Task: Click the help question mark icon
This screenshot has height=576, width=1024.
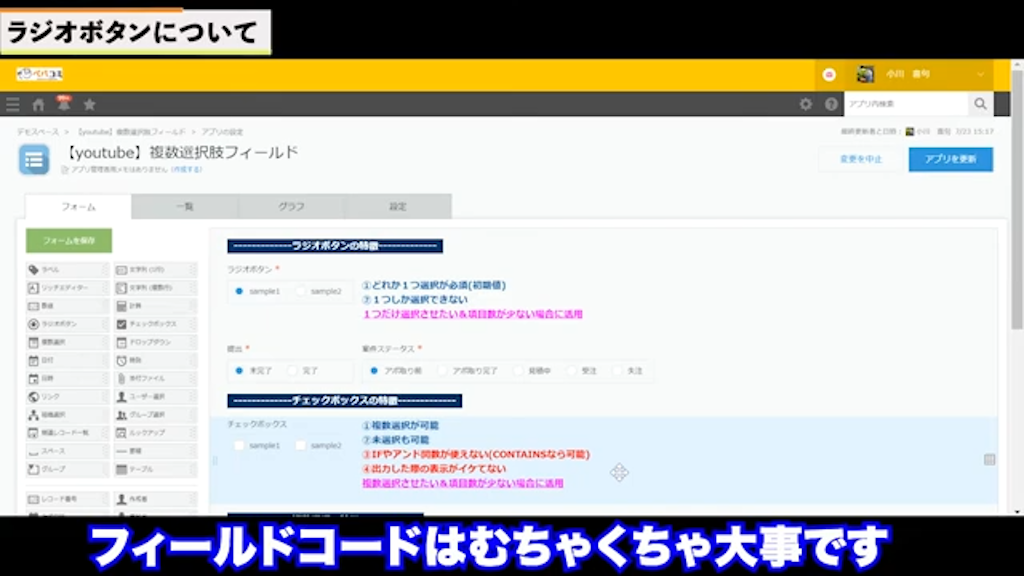Action: tap(830, 103)
